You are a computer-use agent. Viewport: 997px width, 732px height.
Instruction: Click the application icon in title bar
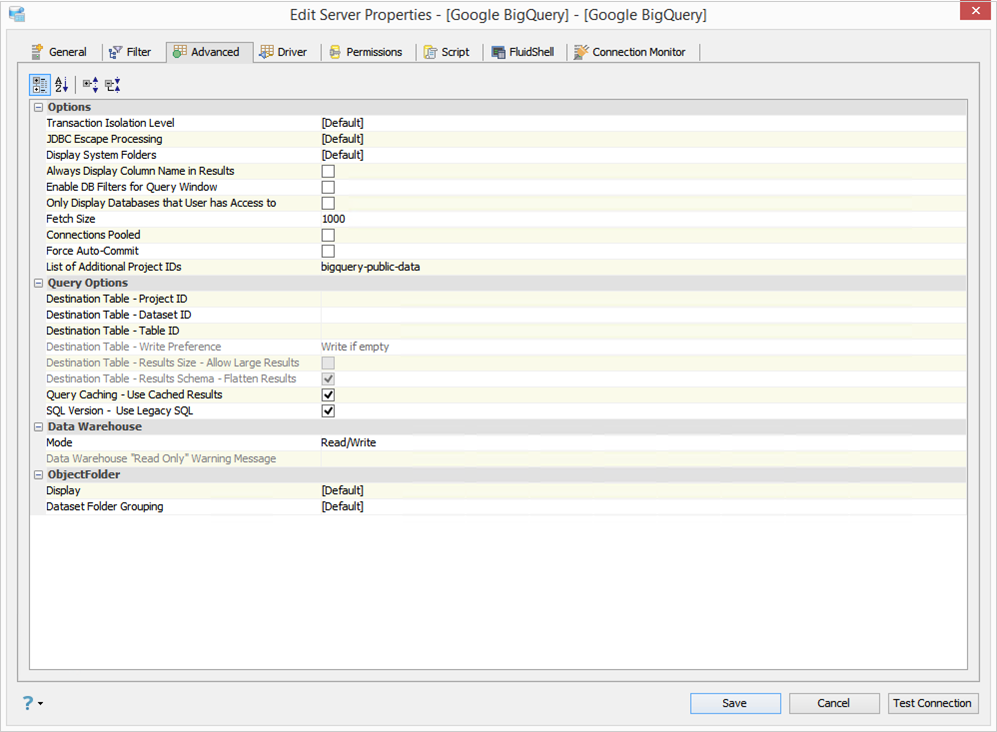click(x=17, y=14)
